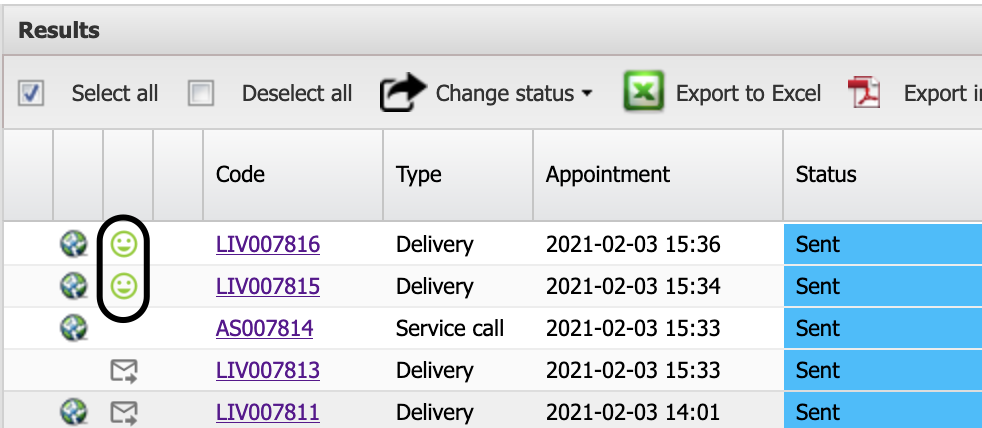Click the green smiley icon for LIV007815

pyautogui.click(x=123, y=286)
